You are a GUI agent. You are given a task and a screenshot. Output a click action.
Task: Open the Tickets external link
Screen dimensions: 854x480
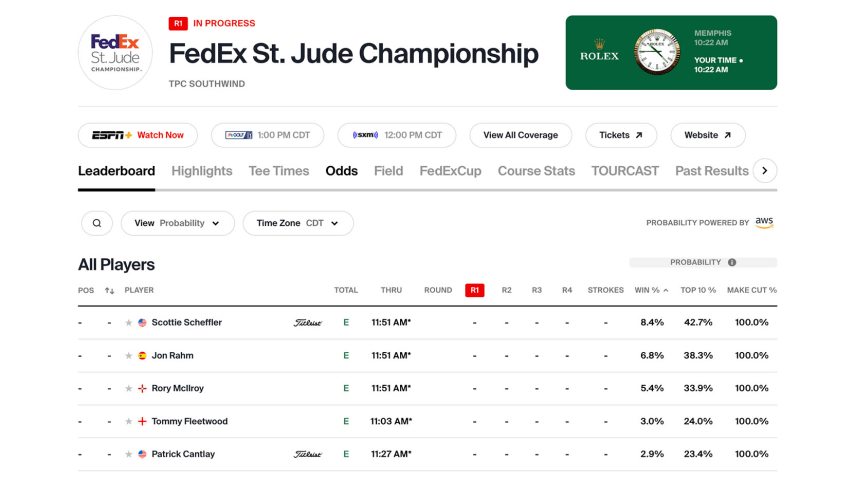pos(621,135)
